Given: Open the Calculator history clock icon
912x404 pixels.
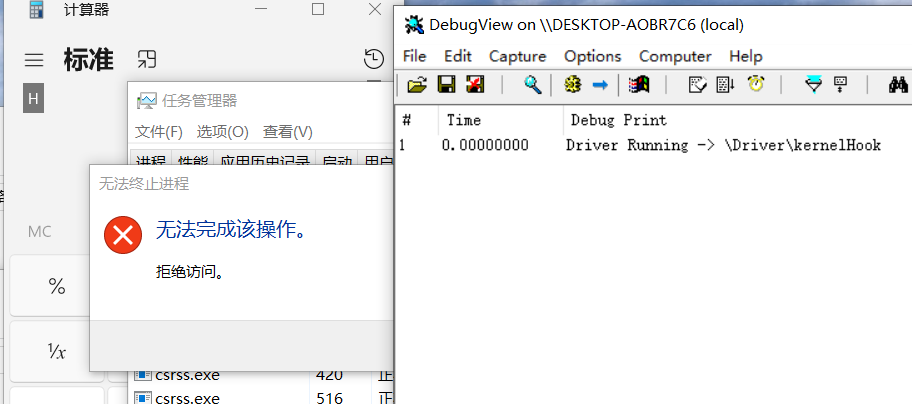Looking at the screenshot, I should pyautogui.click(x=373, y=59).
